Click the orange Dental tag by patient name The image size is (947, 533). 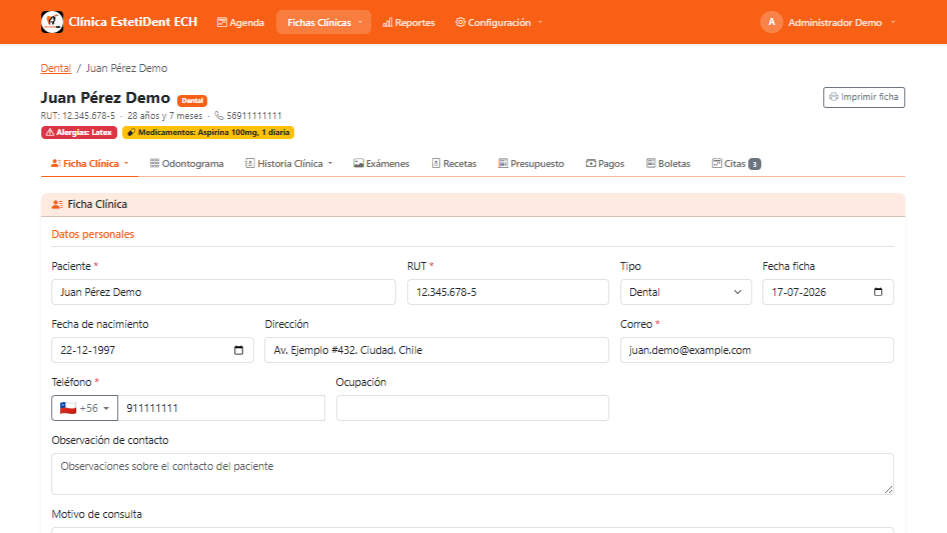(192, 100)
